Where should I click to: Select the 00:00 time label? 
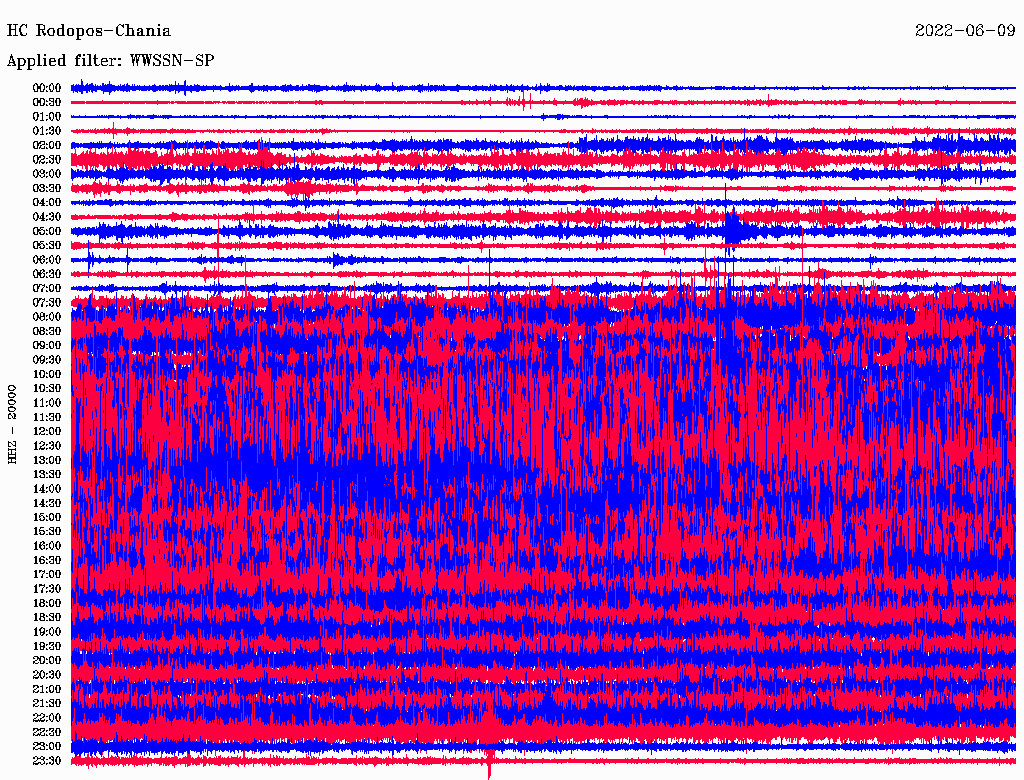47,88
